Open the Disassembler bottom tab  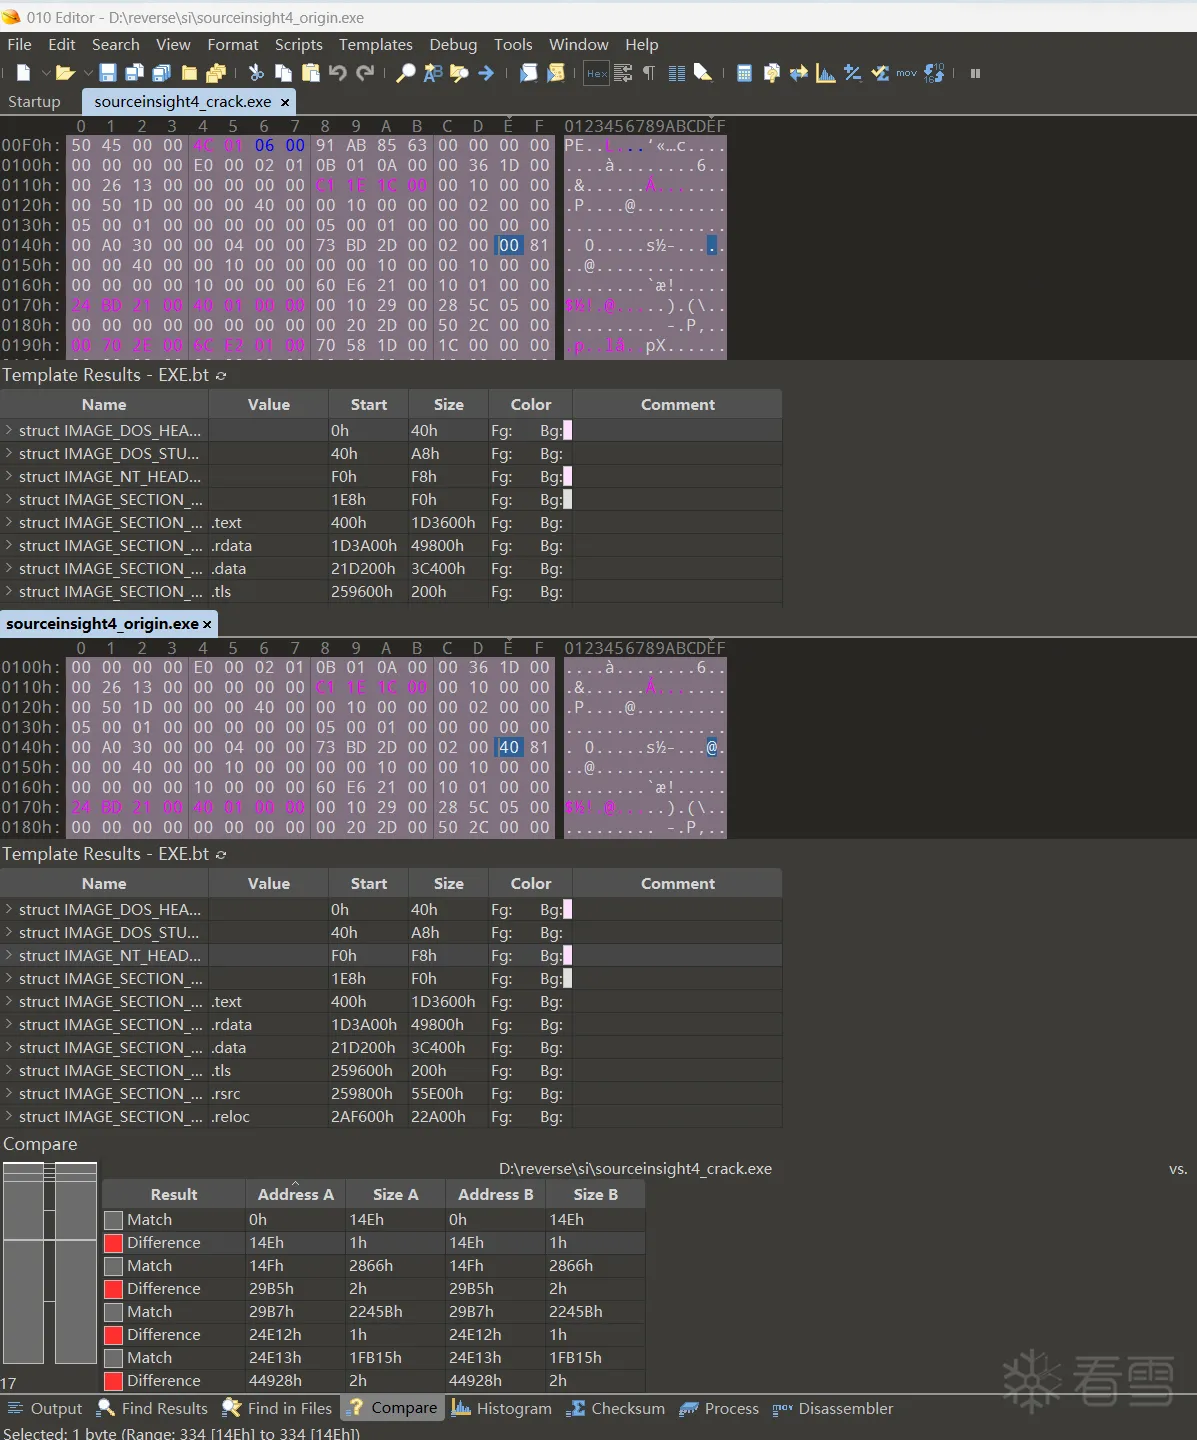tap(833, 1408)
